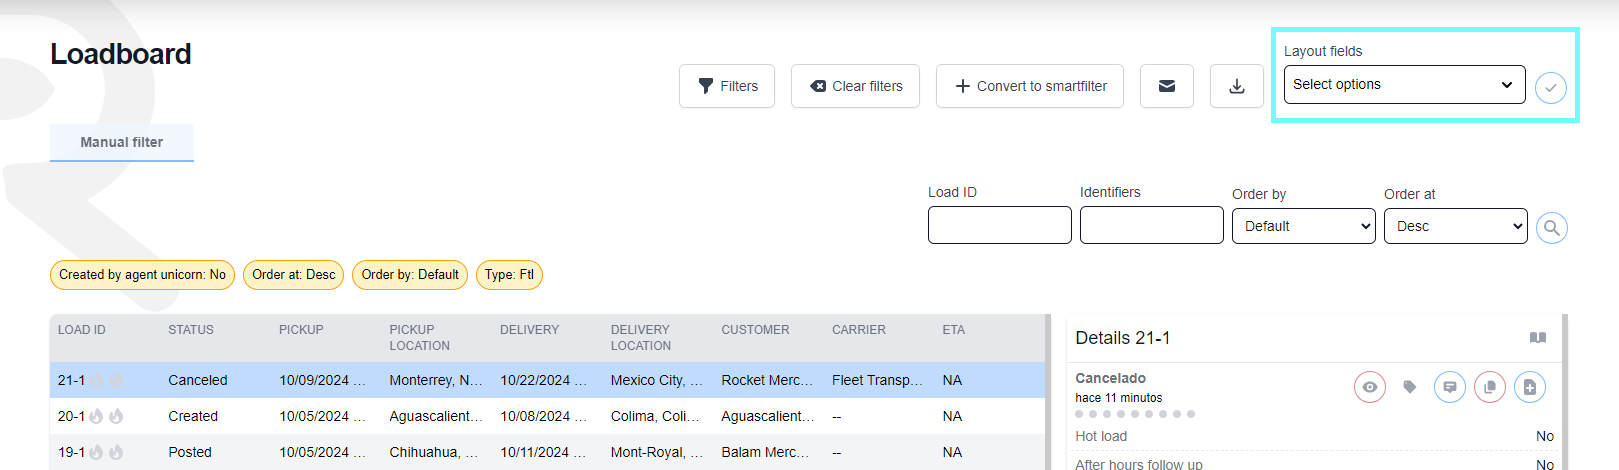Click the Mexico City delivery location cell
Screen dimensions: 1619x470
[x=657, y=380]
